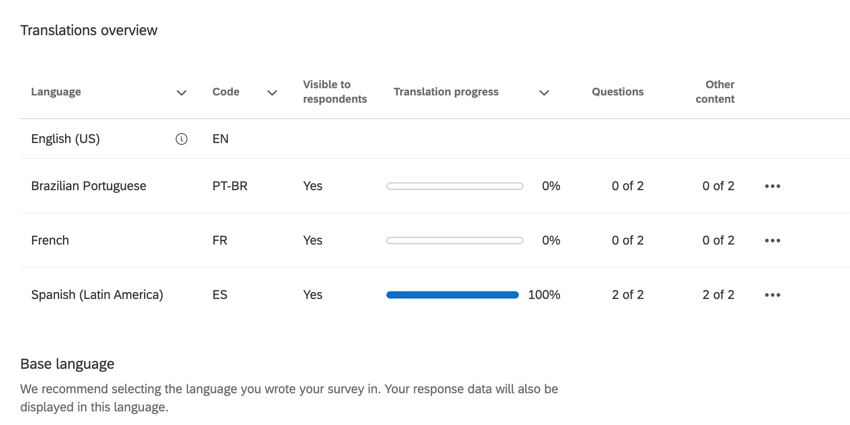This screenshot has width=850, height=425.
Task: Open three-dot menu for Brazilian Portuguese
Action: point(772,186)
